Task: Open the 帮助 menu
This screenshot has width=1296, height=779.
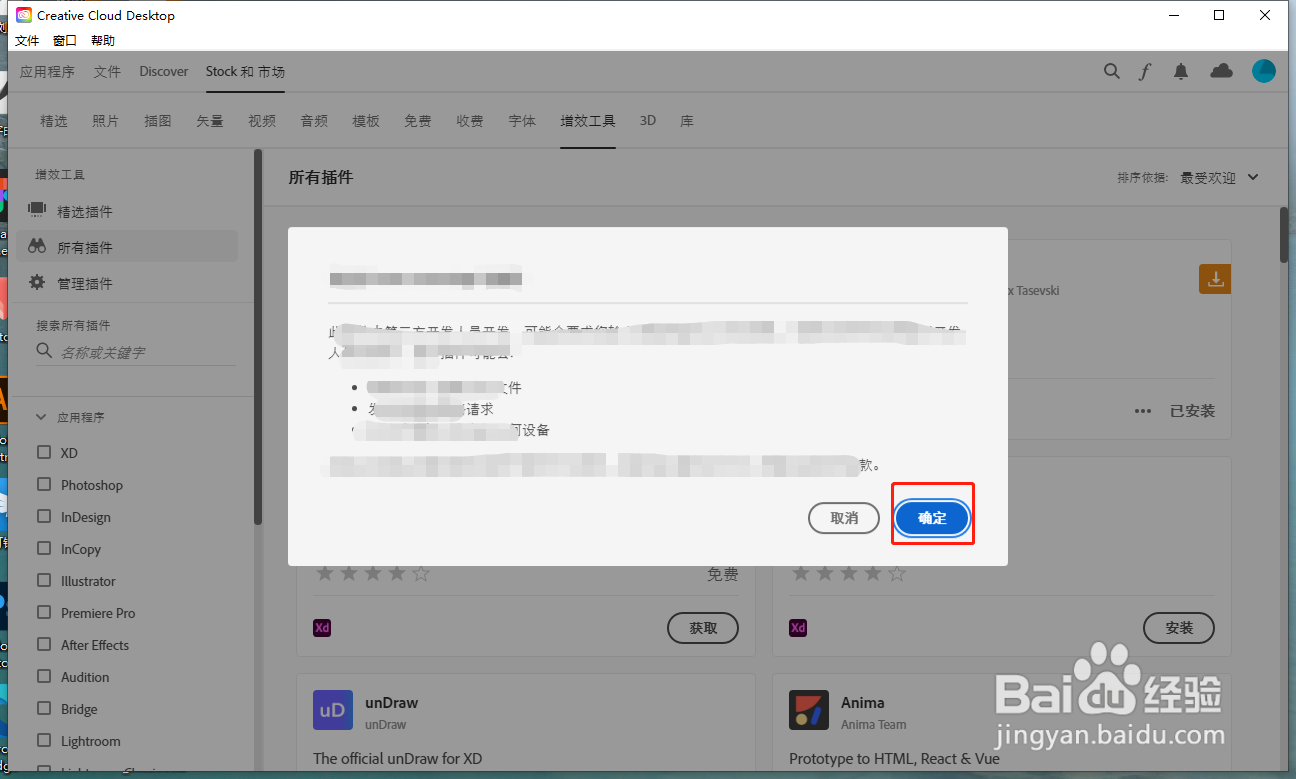Action: (103, 41)
